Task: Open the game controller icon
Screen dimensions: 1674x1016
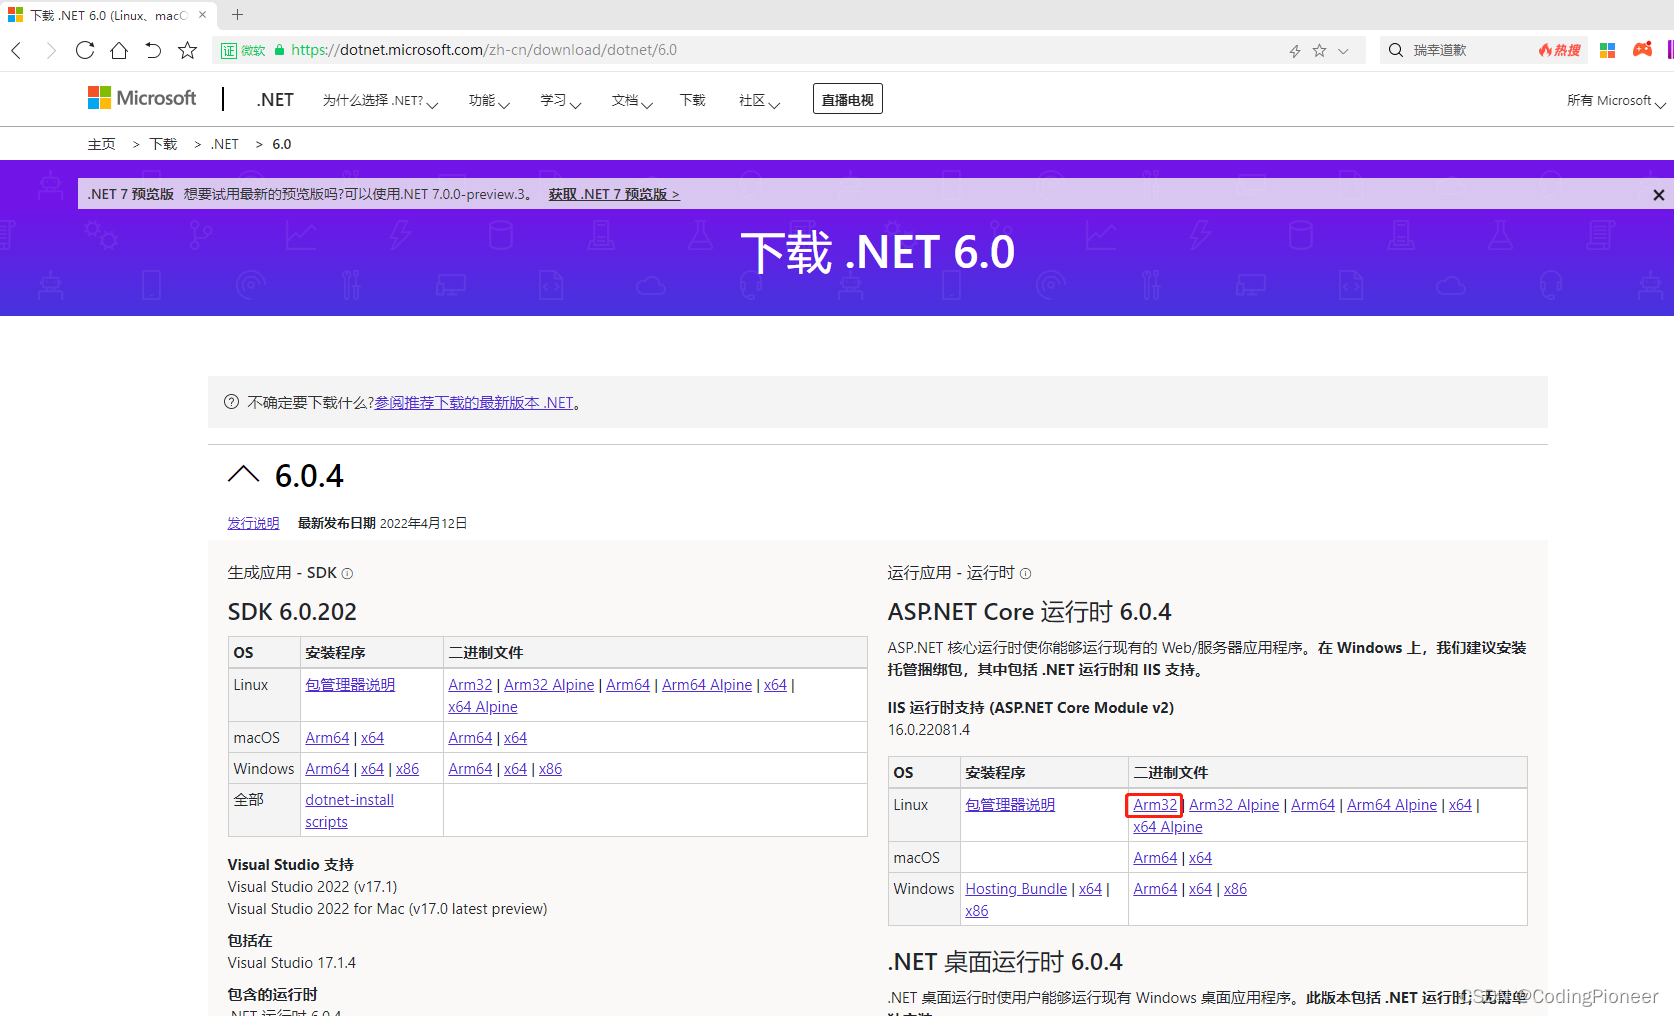Action: click(x=1642, y=49)
